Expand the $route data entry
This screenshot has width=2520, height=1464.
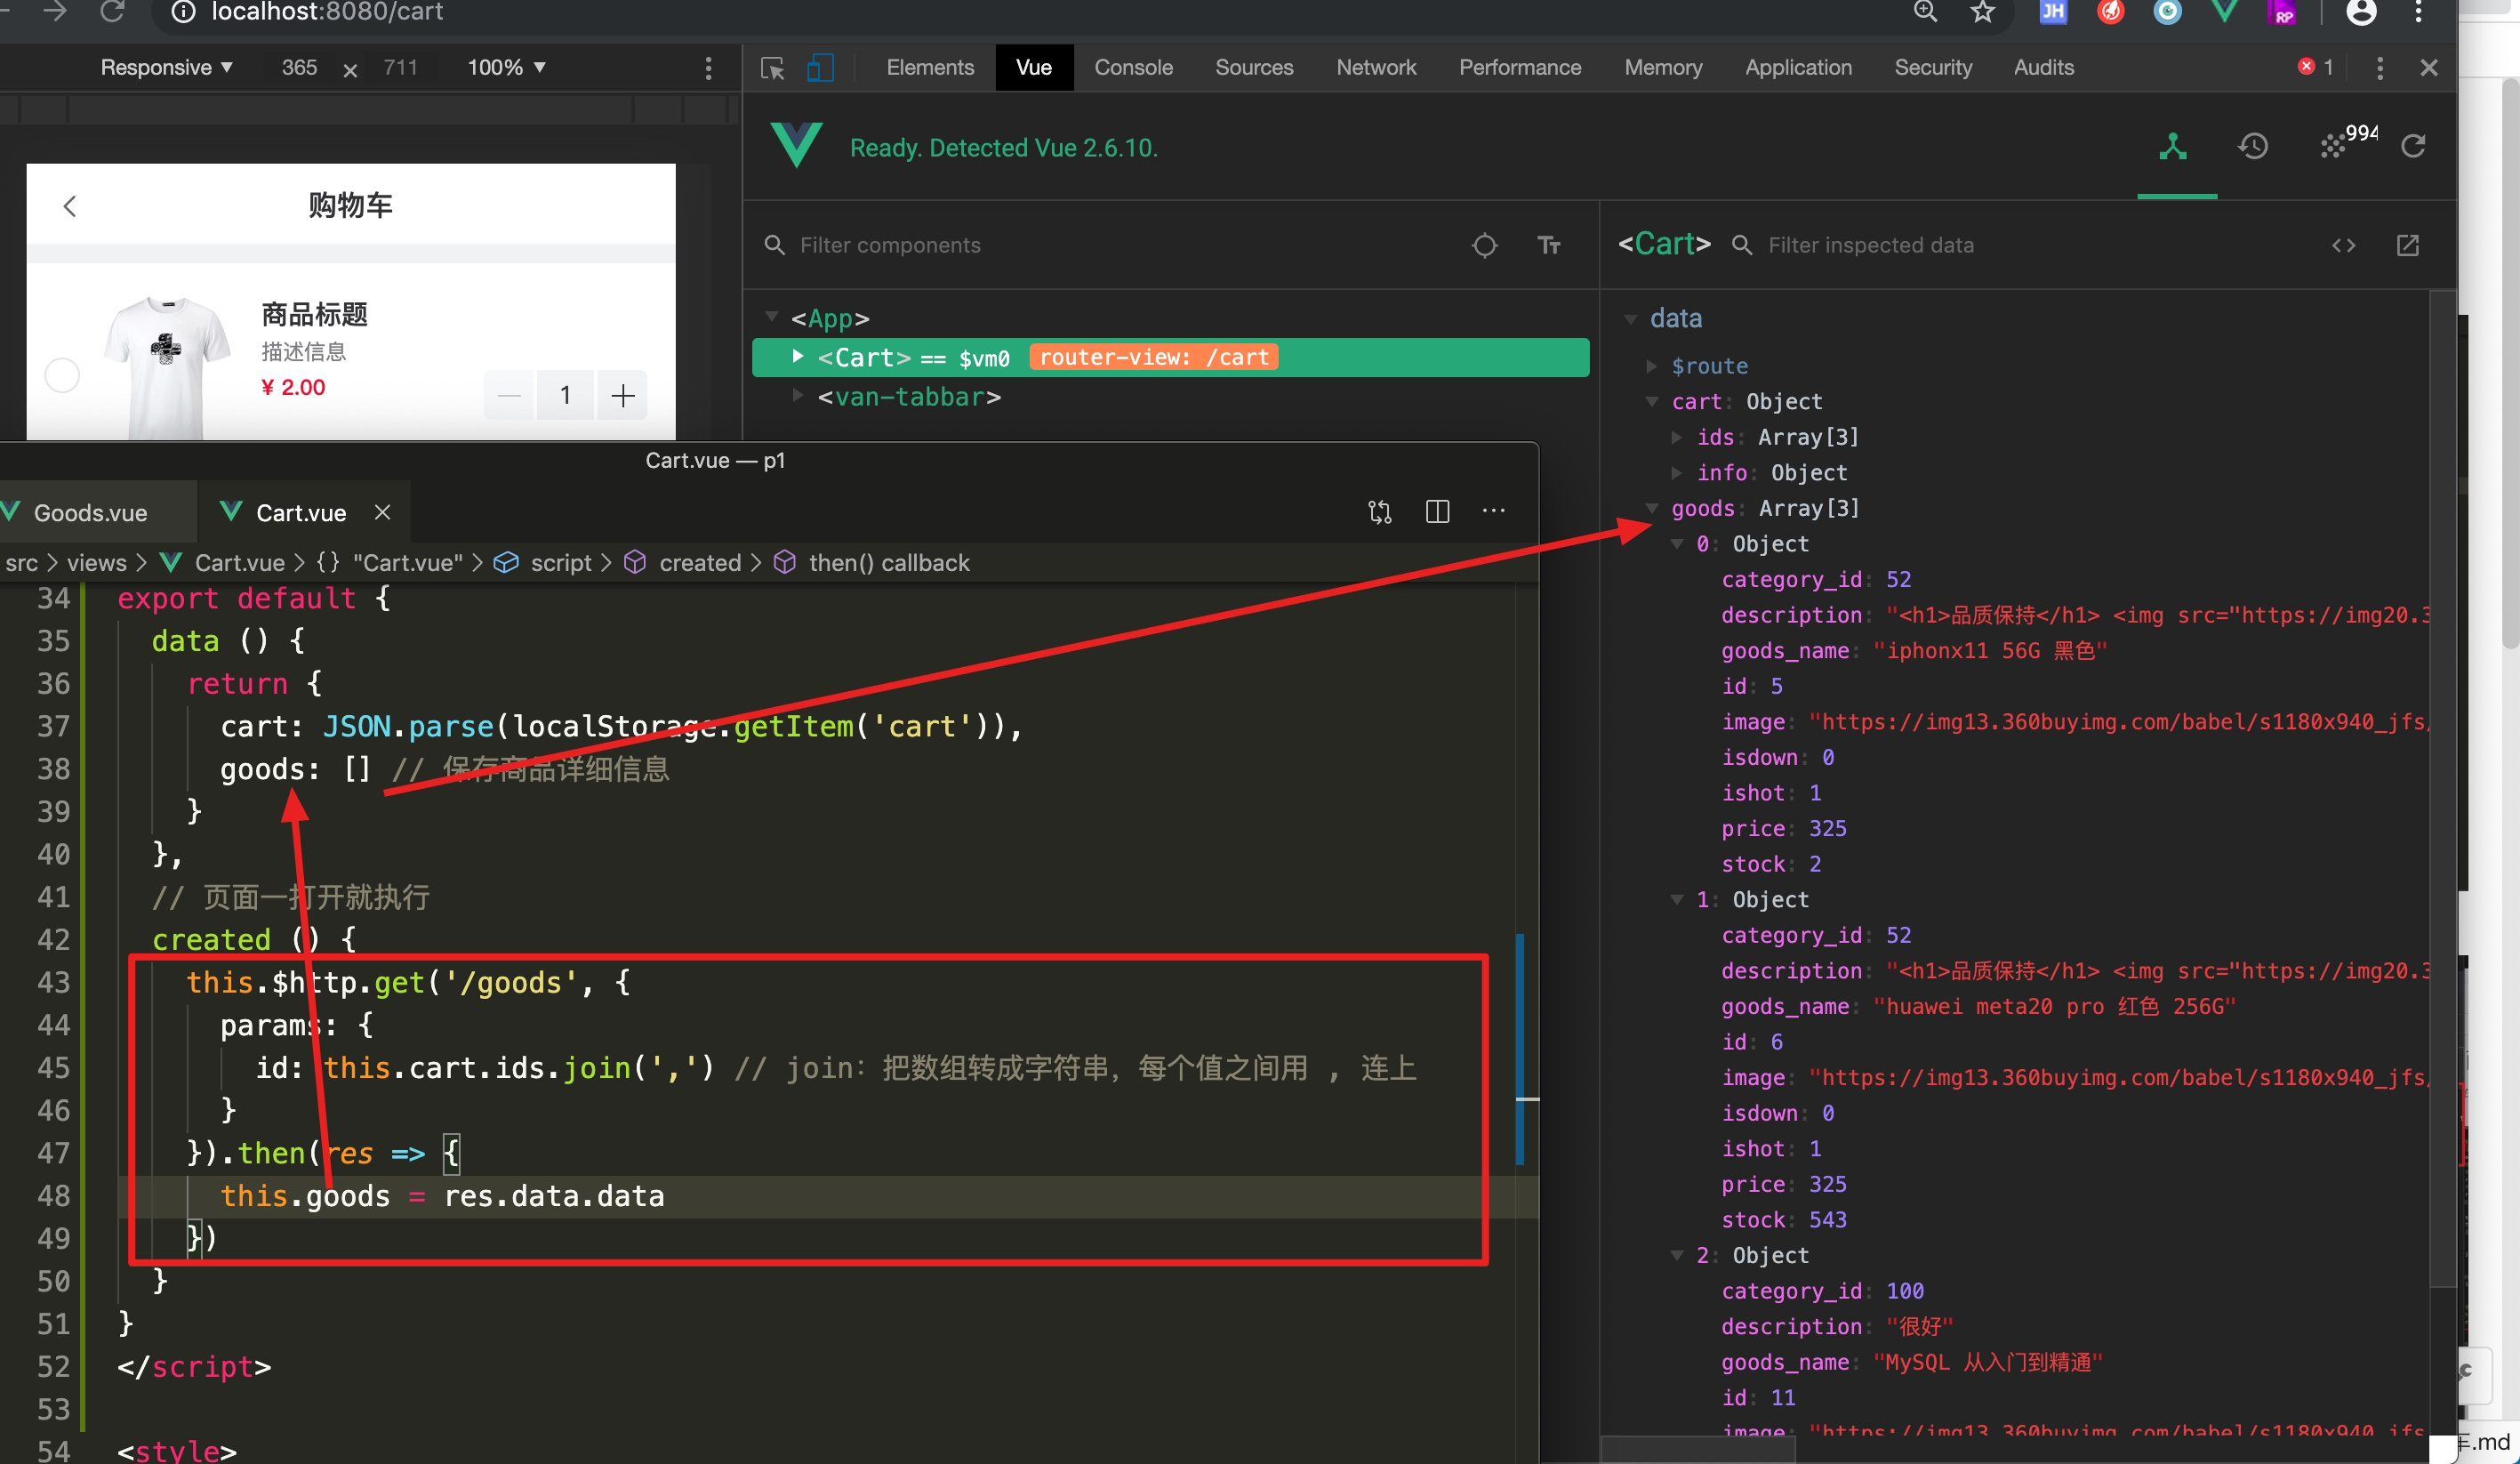pos(1652,366)
